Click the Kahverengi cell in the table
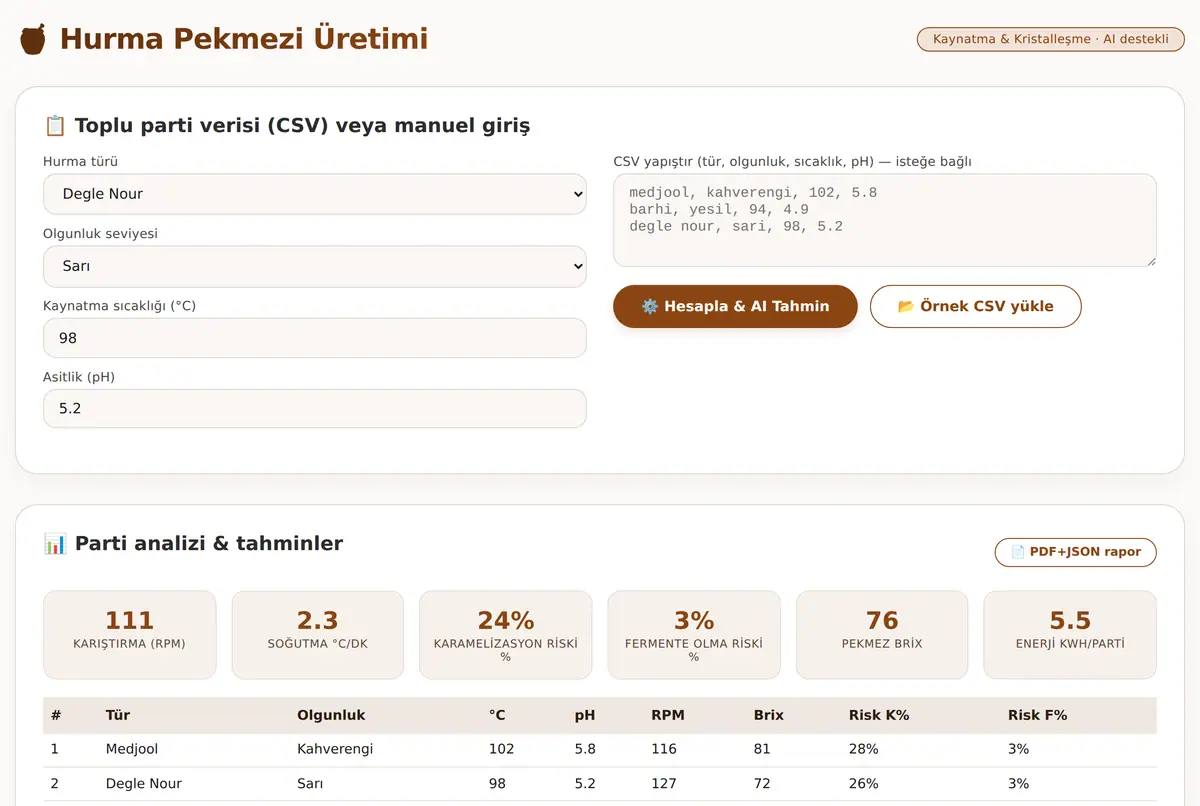 click(335, 749)
